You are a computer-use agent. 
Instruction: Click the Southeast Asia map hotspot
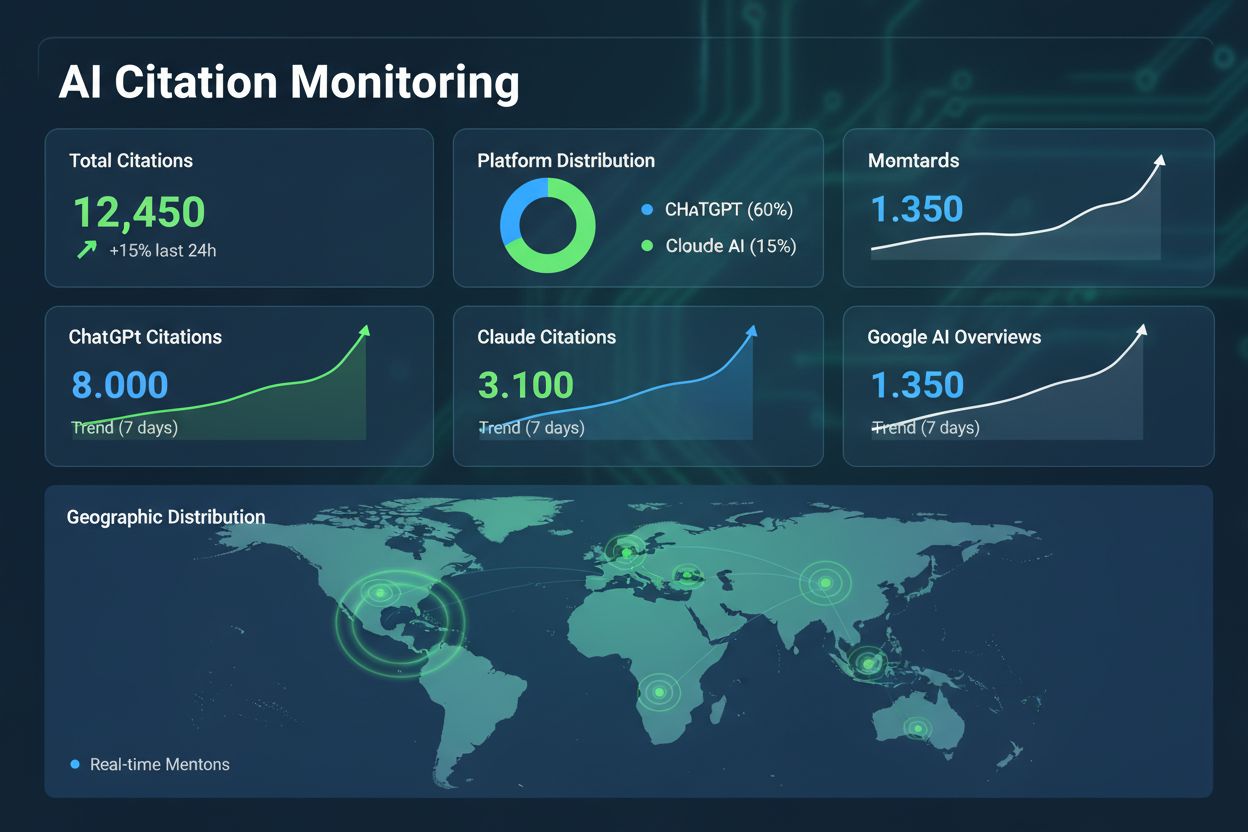tap(867, 662)
